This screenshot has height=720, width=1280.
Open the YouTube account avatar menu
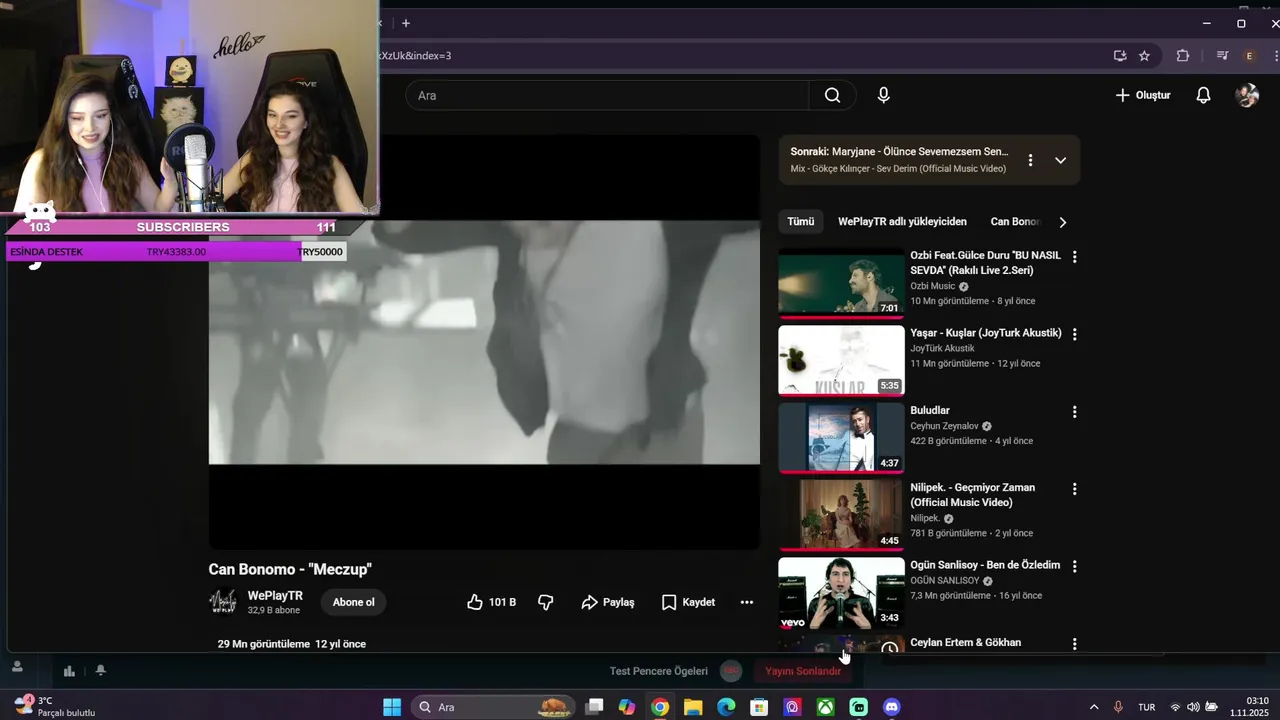pos(1247,95)
